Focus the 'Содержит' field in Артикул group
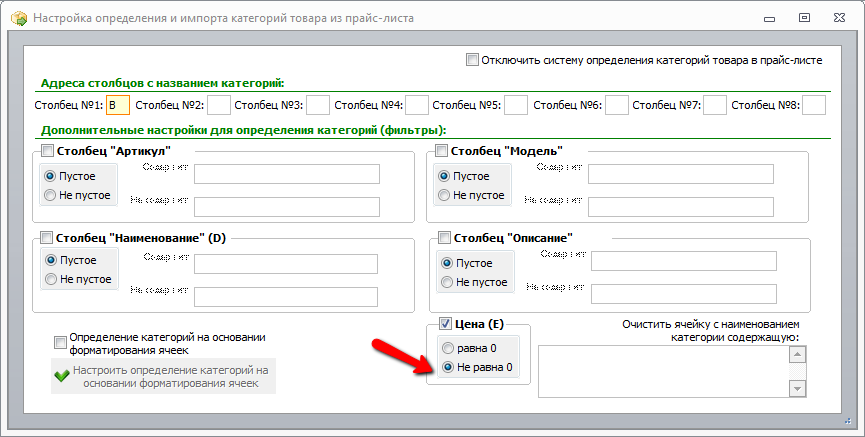This screenshot has width=865, height=437. click(287, 174)
